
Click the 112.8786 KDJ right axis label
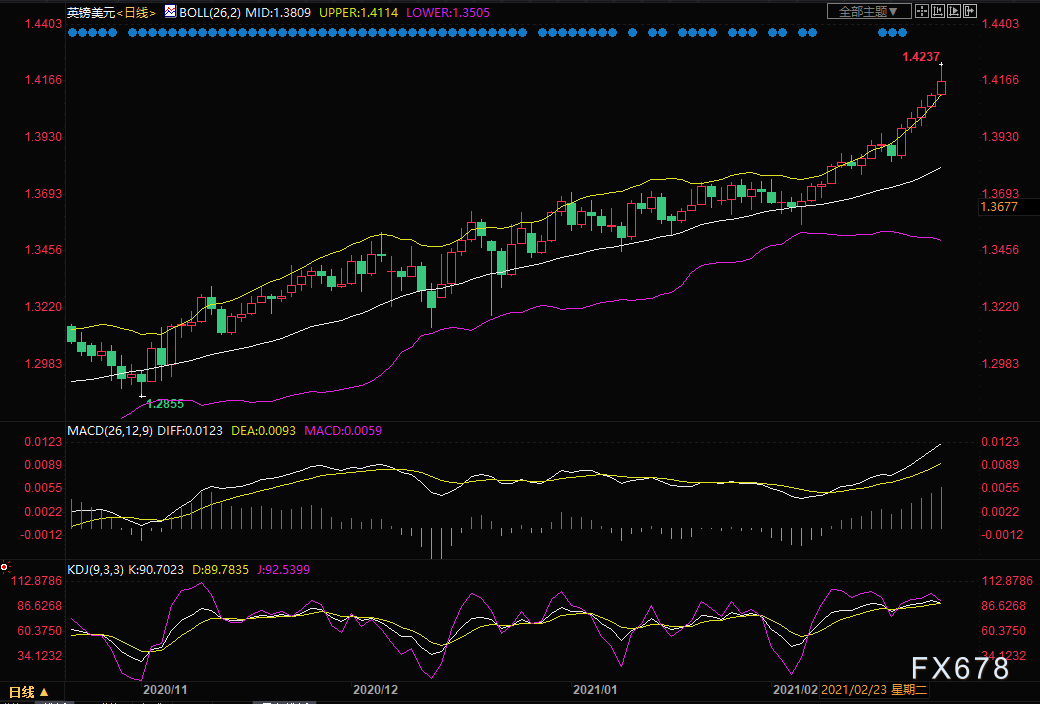click(1007, 581)
